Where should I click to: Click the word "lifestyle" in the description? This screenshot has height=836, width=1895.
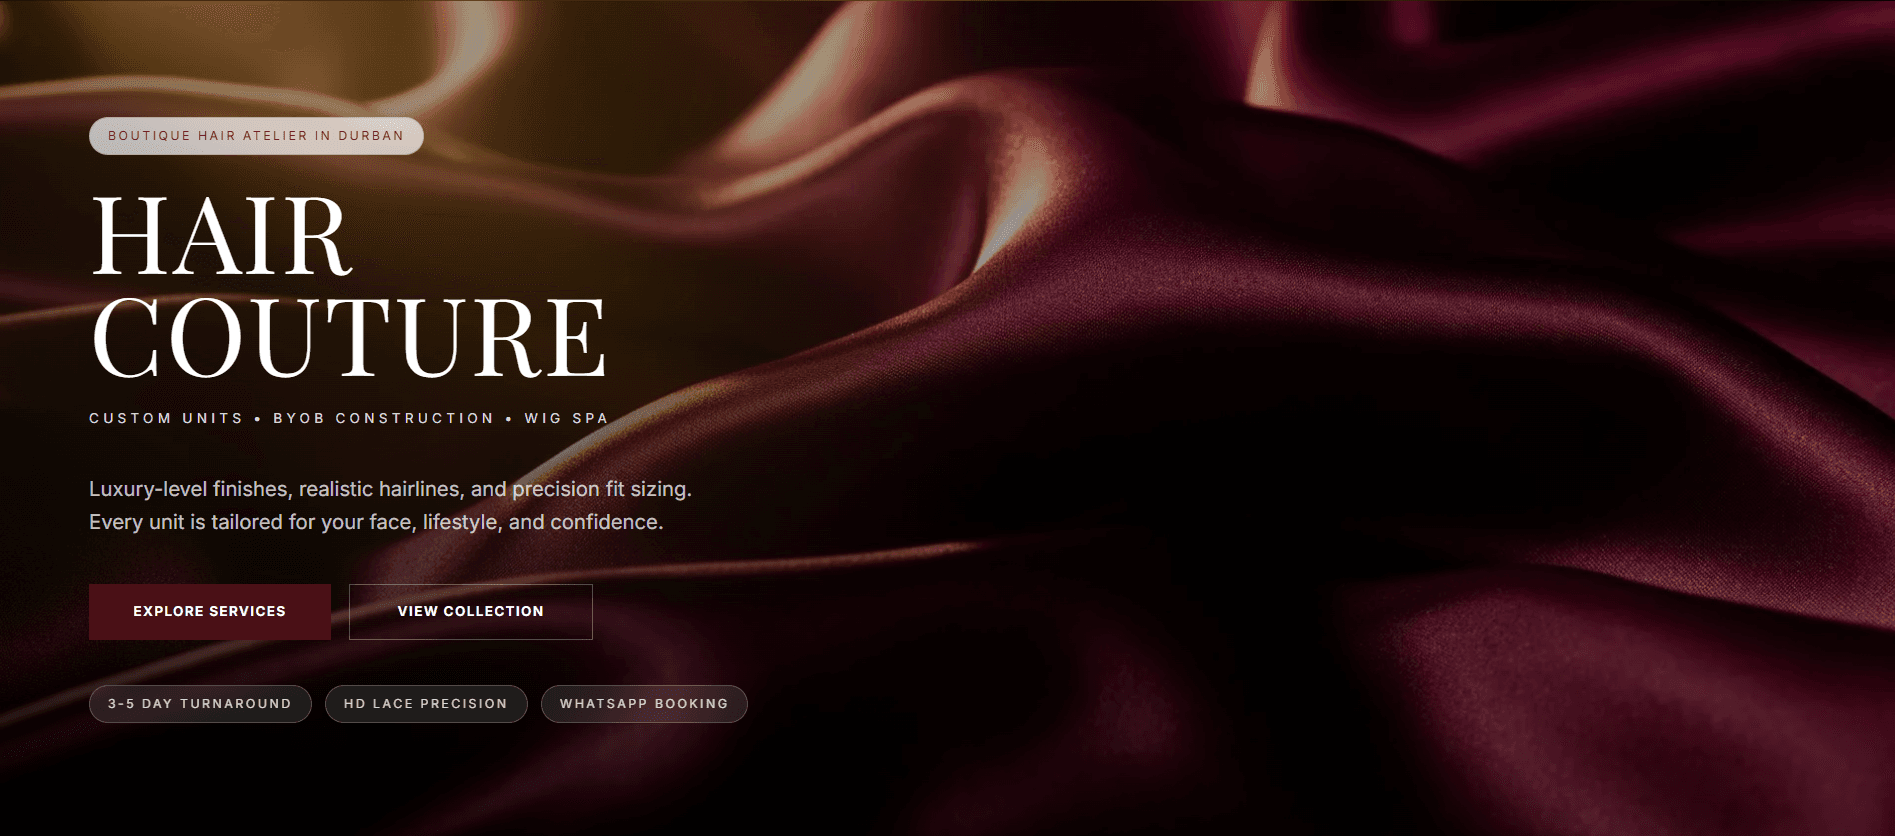[x=460, y=522]
